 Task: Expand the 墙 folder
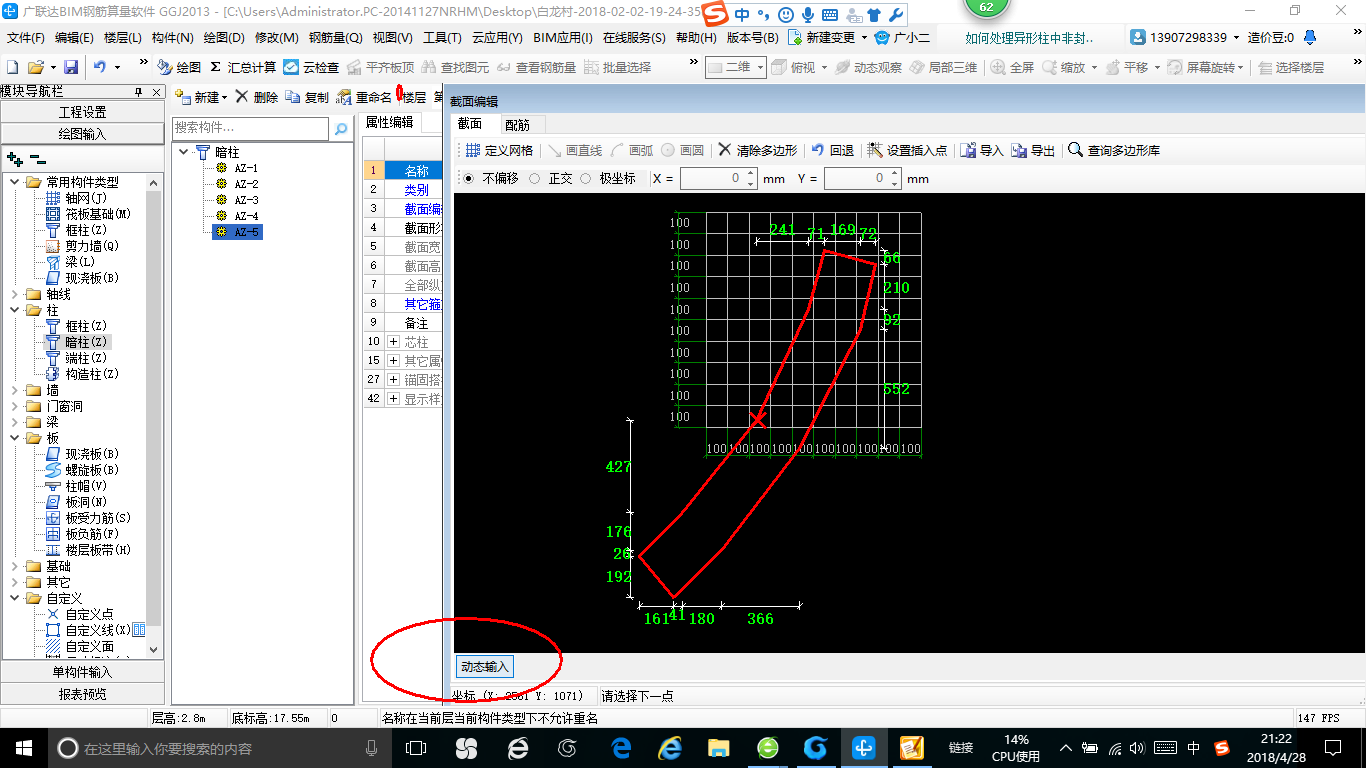15,390
